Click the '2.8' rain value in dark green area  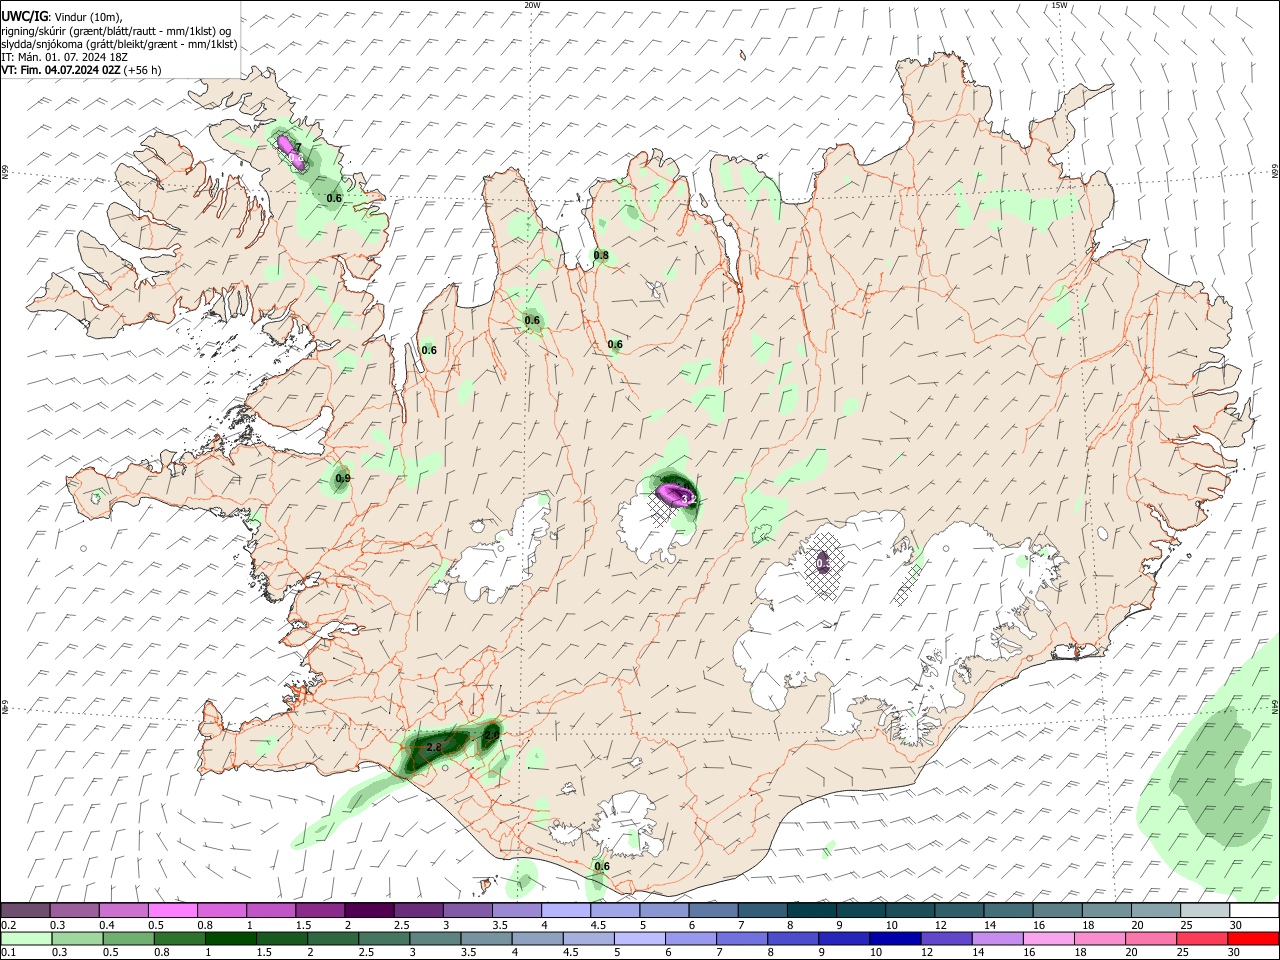point(433,747)
